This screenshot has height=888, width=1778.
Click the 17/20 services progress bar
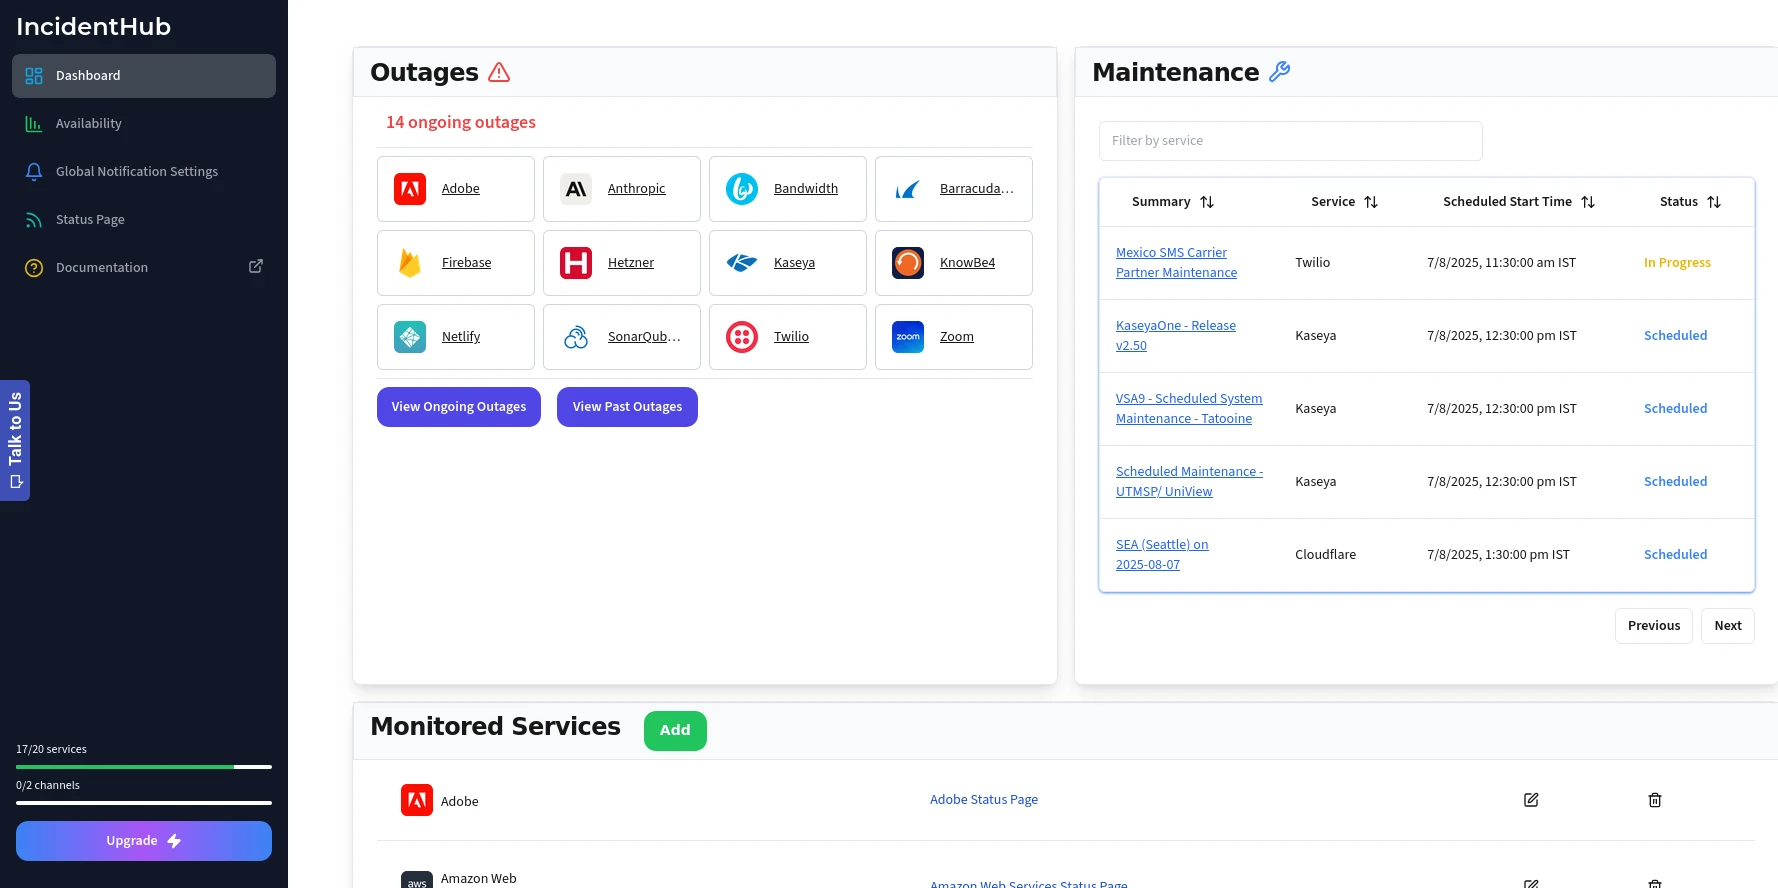pos(144,767)
